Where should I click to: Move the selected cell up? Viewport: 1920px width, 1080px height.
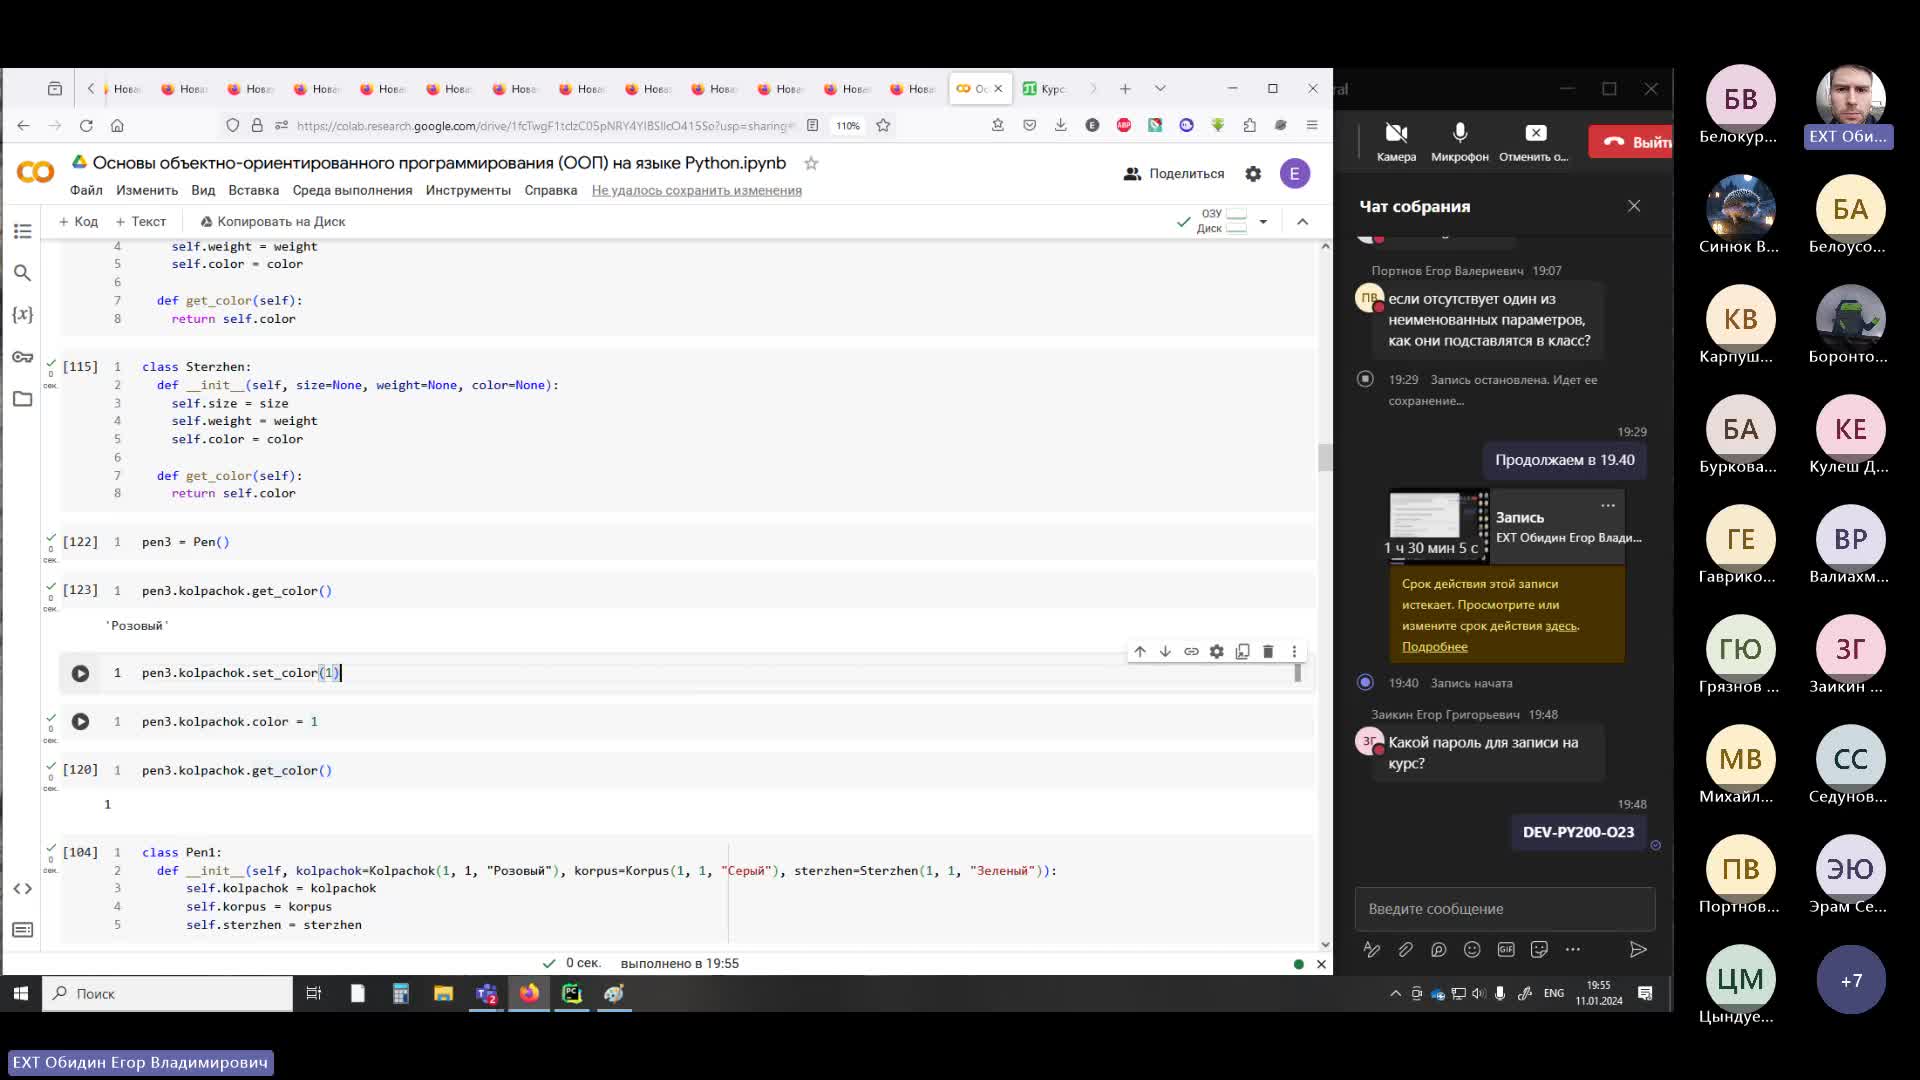(x=1139, y=651)
